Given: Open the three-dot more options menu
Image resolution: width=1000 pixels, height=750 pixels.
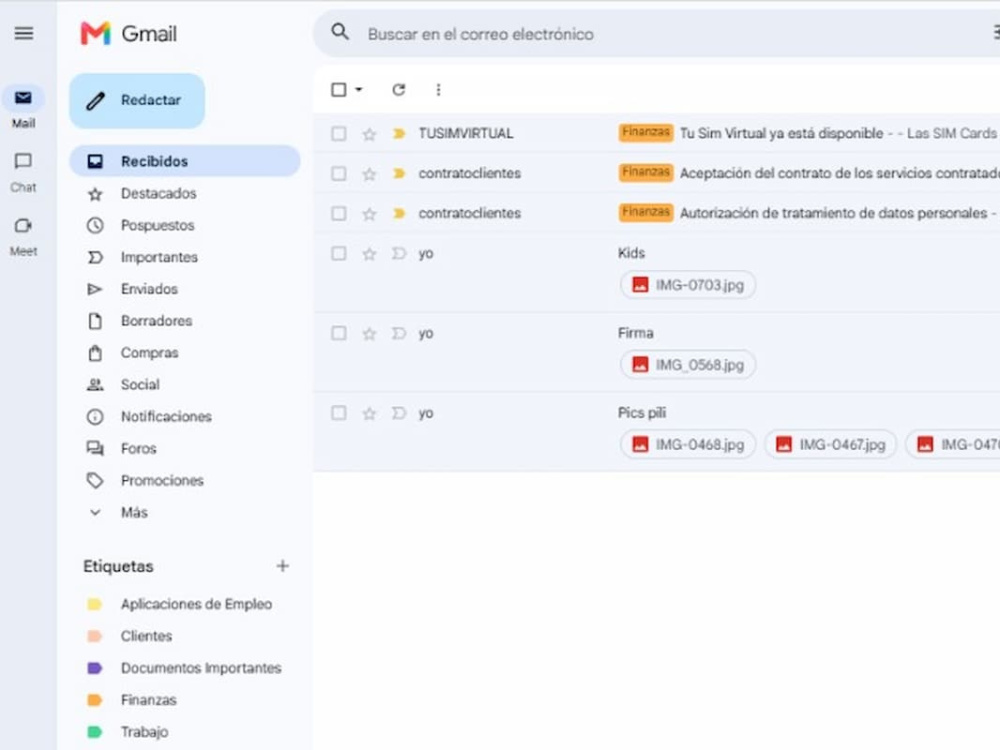Looking at the screenshot, I should coord(438,90).
